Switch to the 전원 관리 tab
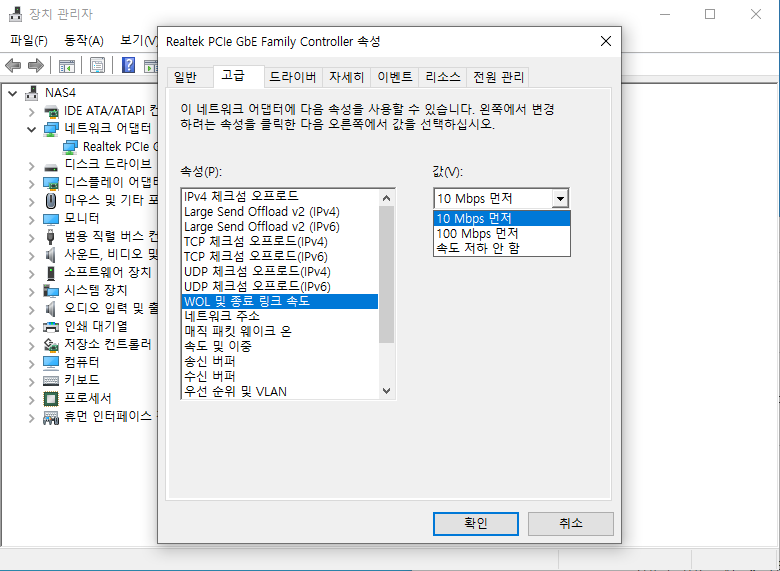The image size is (780, 571). 498,77
